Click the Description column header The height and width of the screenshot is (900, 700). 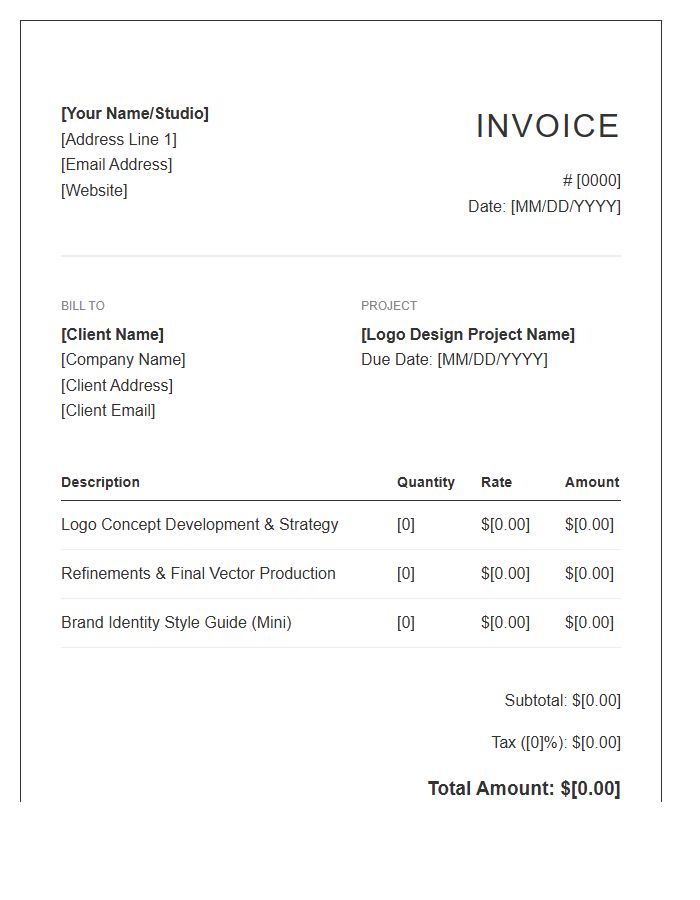[x=100, y=482]
